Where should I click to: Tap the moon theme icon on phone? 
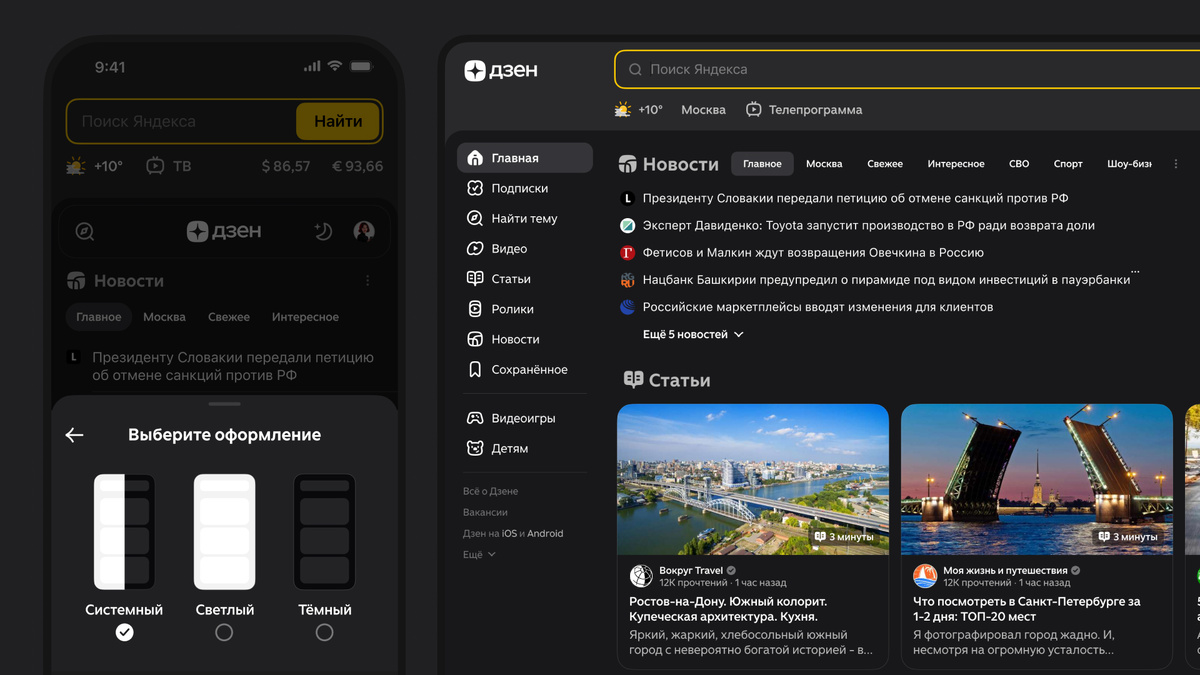(323, 232)
